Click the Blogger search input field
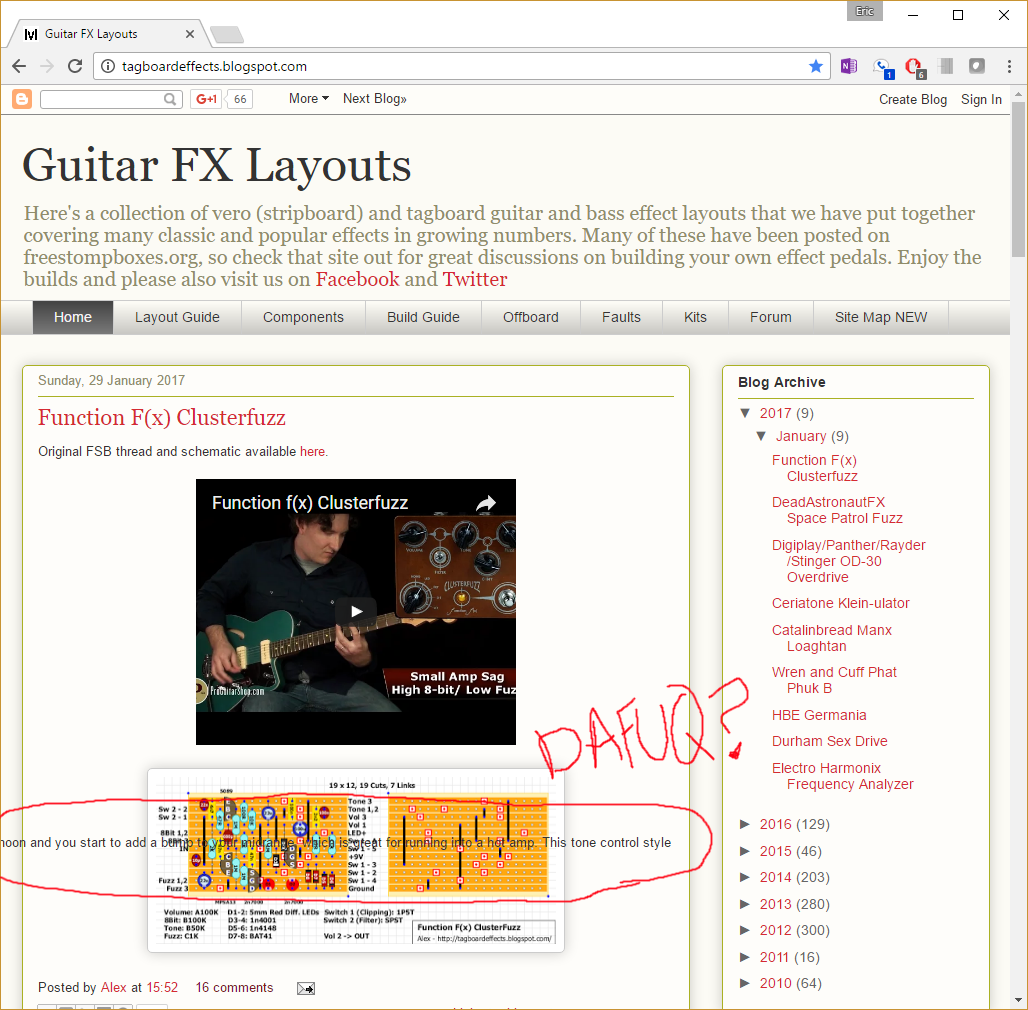This screenshot has width=1028, height=1010. click(102, 99)
